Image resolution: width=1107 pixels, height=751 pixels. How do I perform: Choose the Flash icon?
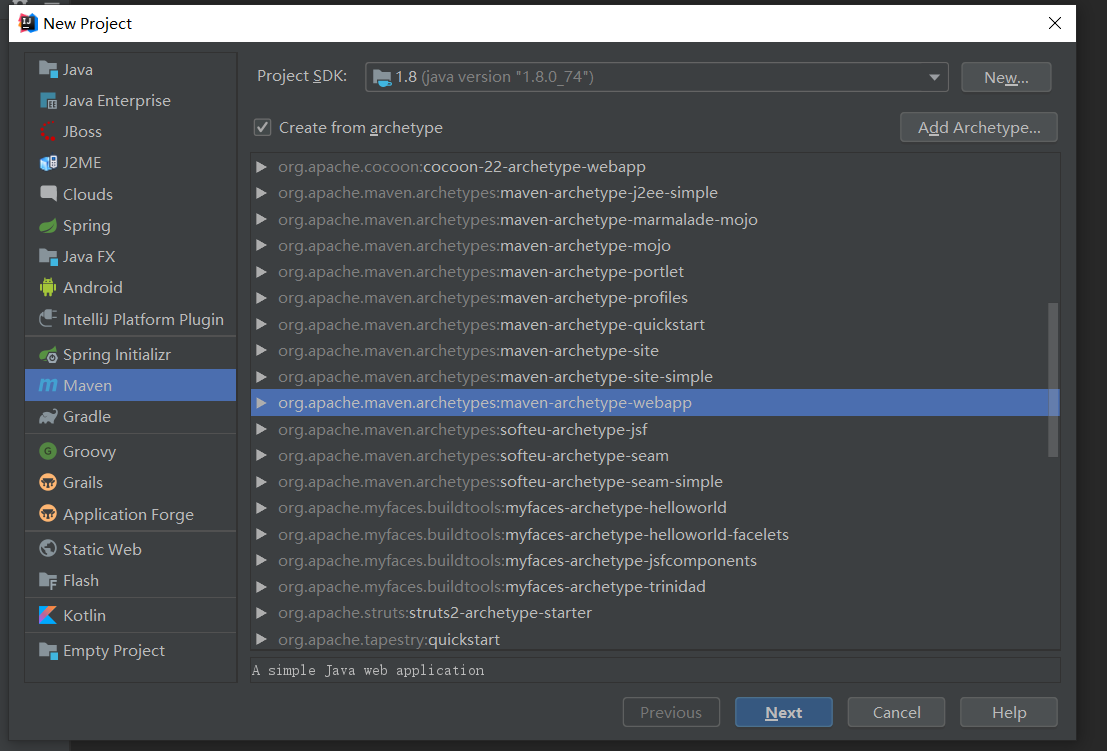coord(48,580)
